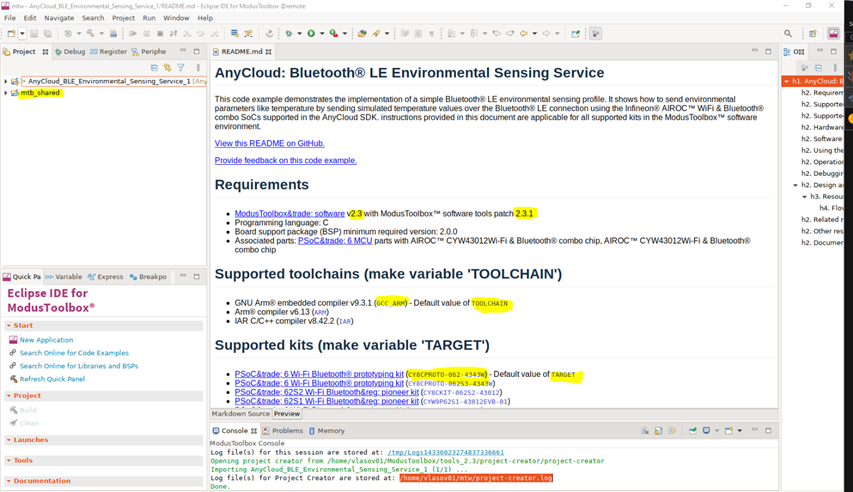
Task: Switch to the Memory tab
Action: click(x=326, y=430)
